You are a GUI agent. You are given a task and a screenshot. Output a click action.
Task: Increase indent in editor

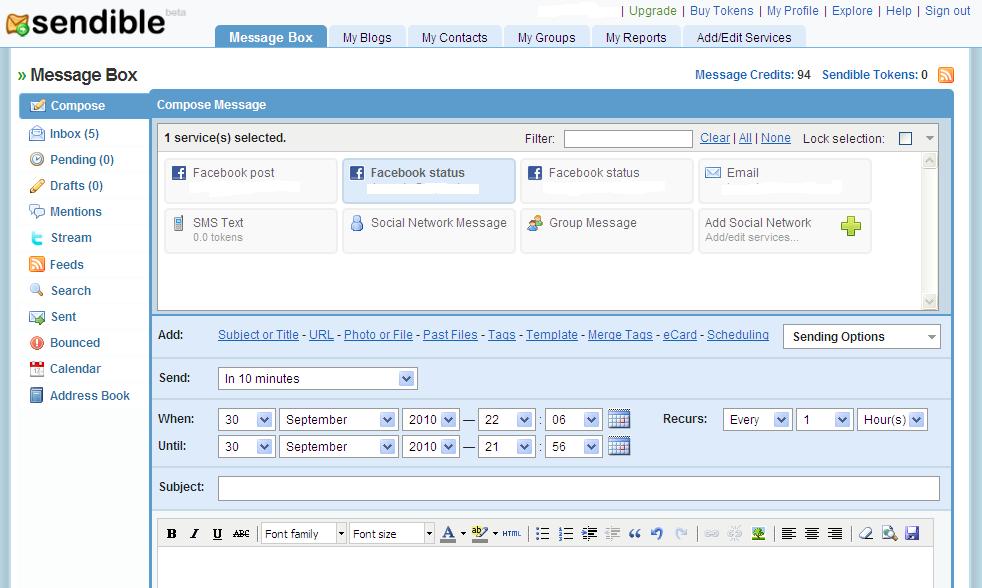pos(589,534)
